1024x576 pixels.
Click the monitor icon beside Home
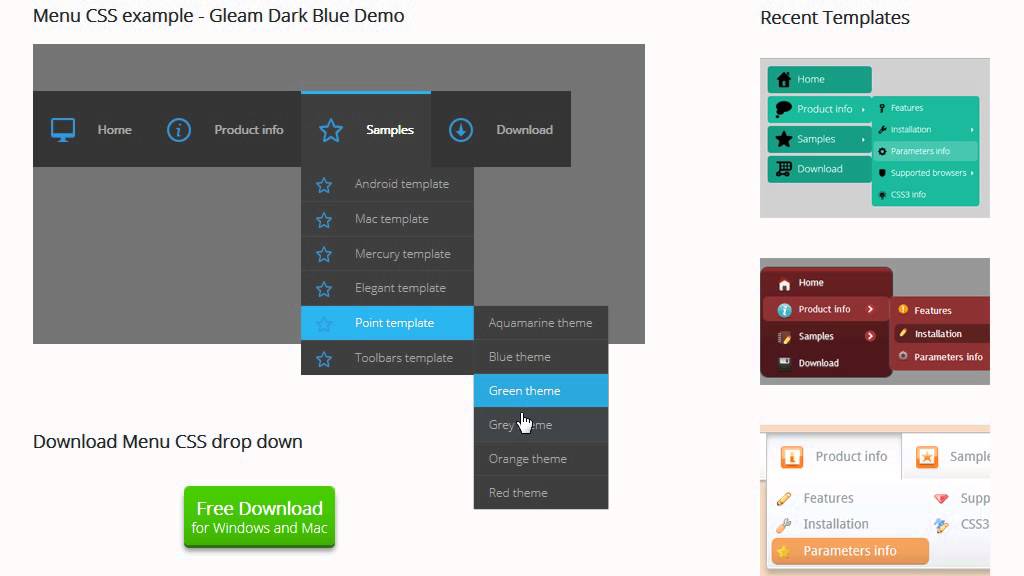tap(63, 130)
